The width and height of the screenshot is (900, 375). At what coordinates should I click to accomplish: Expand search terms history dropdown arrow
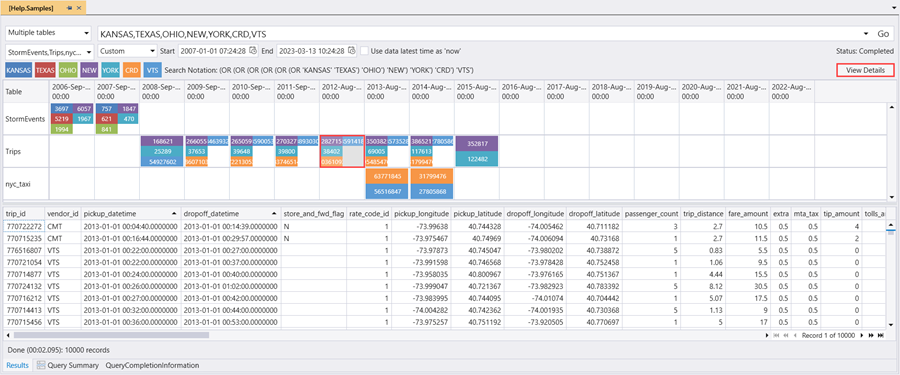click(866, 33)
